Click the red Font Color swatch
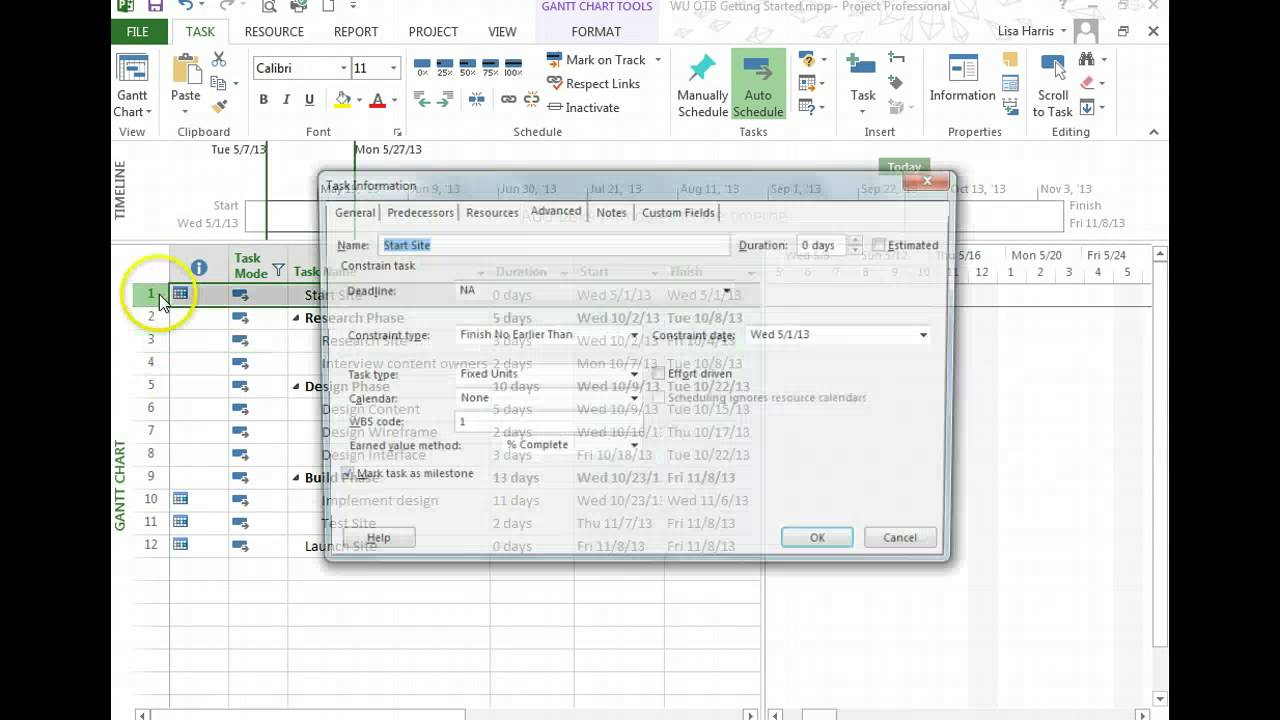Viewport: 1280px width, 720px height. coord(377,99)
